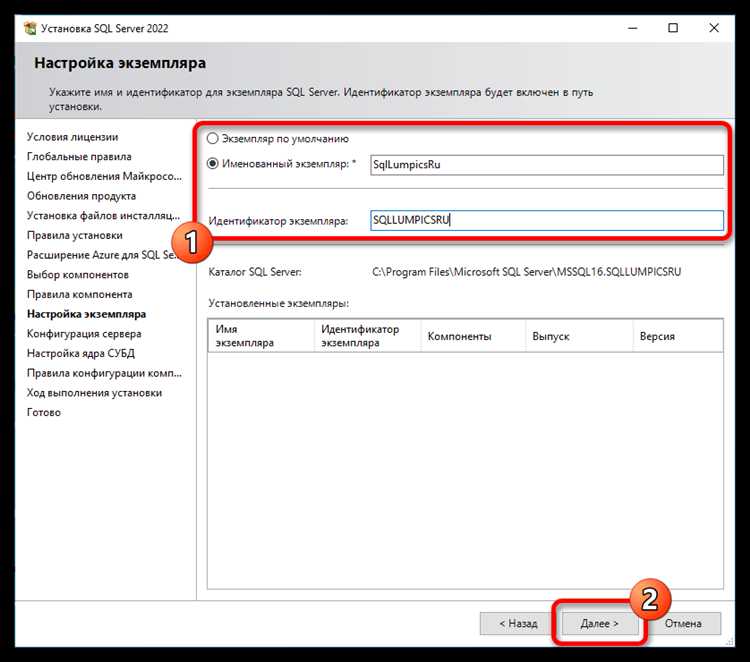Select 'Глобальные правила' in the left step list
This screenshot has width=750, height=662.
(x=79, y=157)
